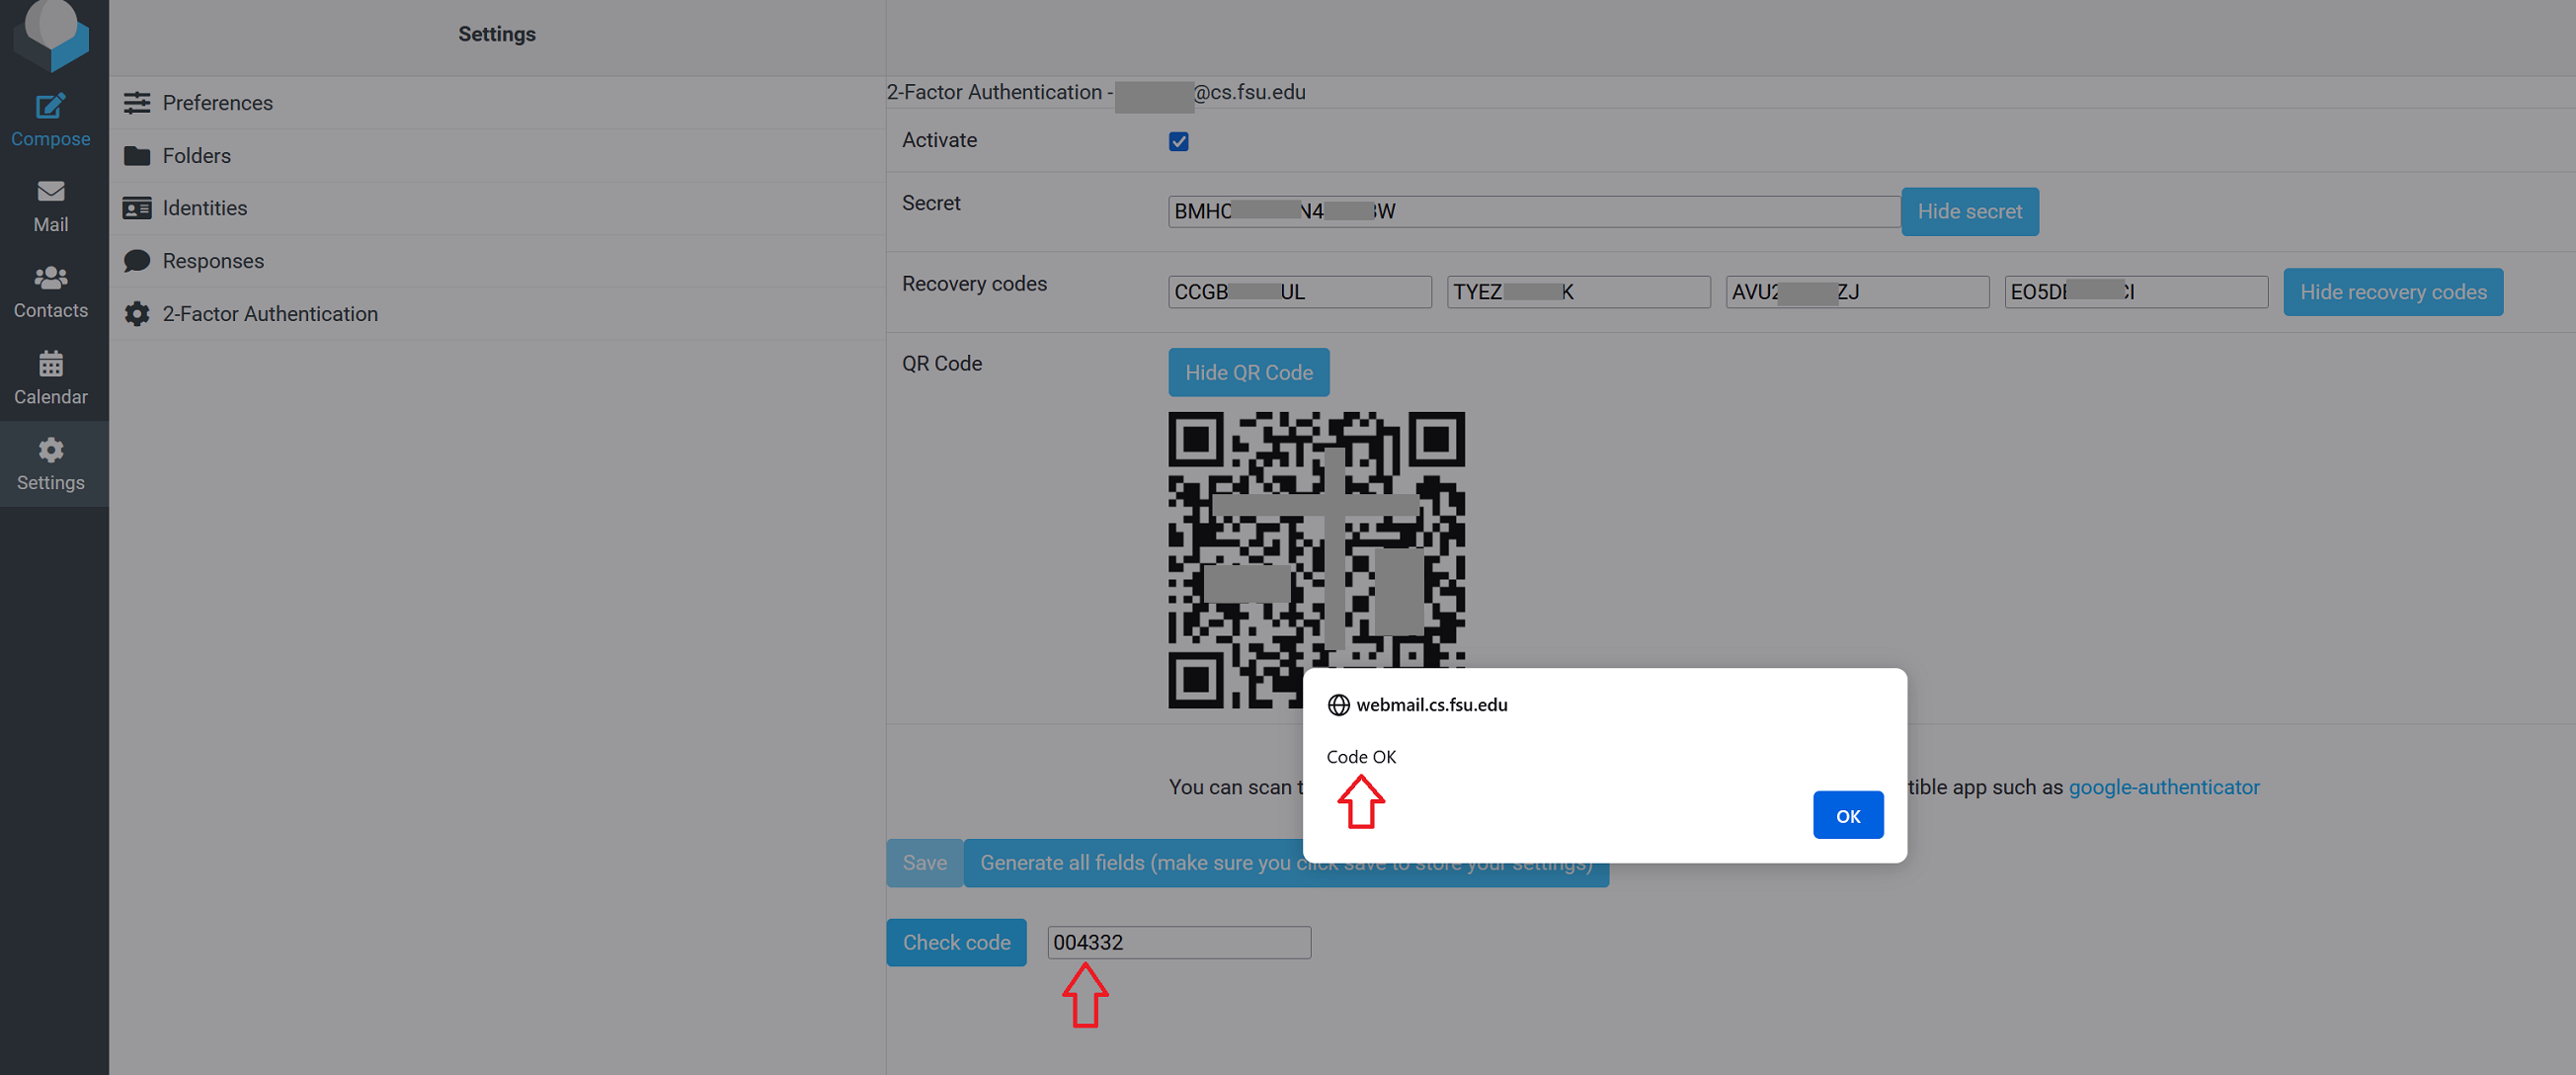Viewport: 2576px width, 1075px height.
Task: Click the 'Secret' label
Action: click(931, 203)
